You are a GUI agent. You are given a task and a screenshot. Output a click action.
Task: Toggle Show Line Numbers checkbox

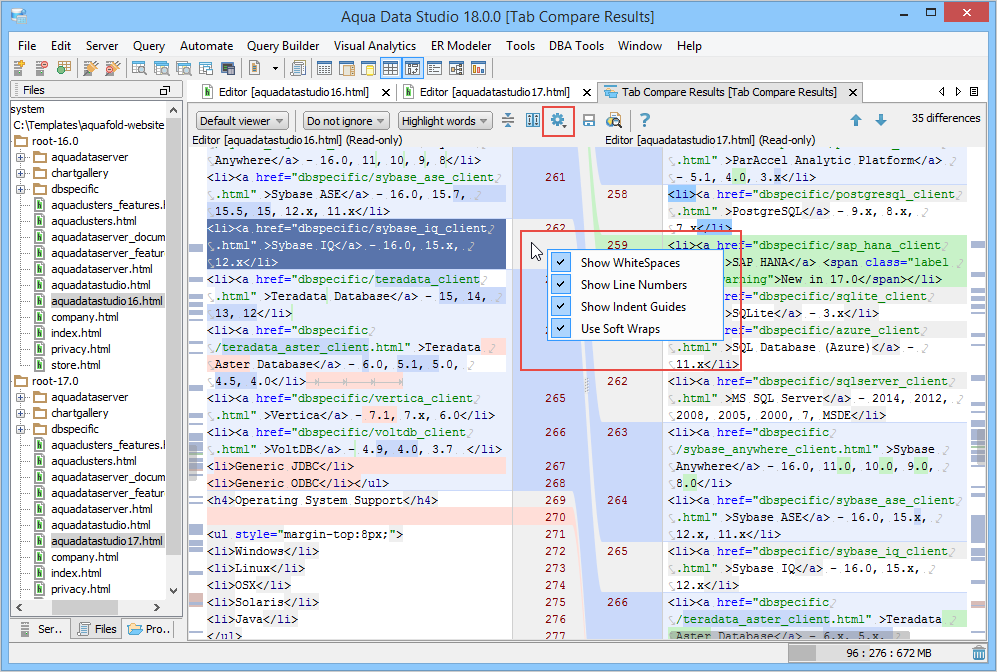pyautogui.click(x=561, y=285)
